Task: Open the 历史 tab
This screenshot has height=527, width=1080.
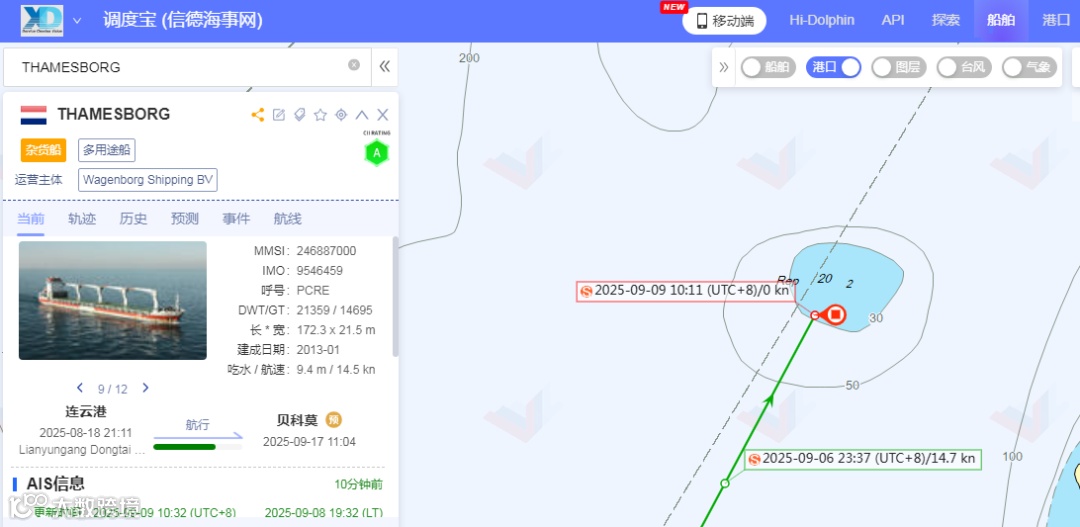Action: click(133, 219)
